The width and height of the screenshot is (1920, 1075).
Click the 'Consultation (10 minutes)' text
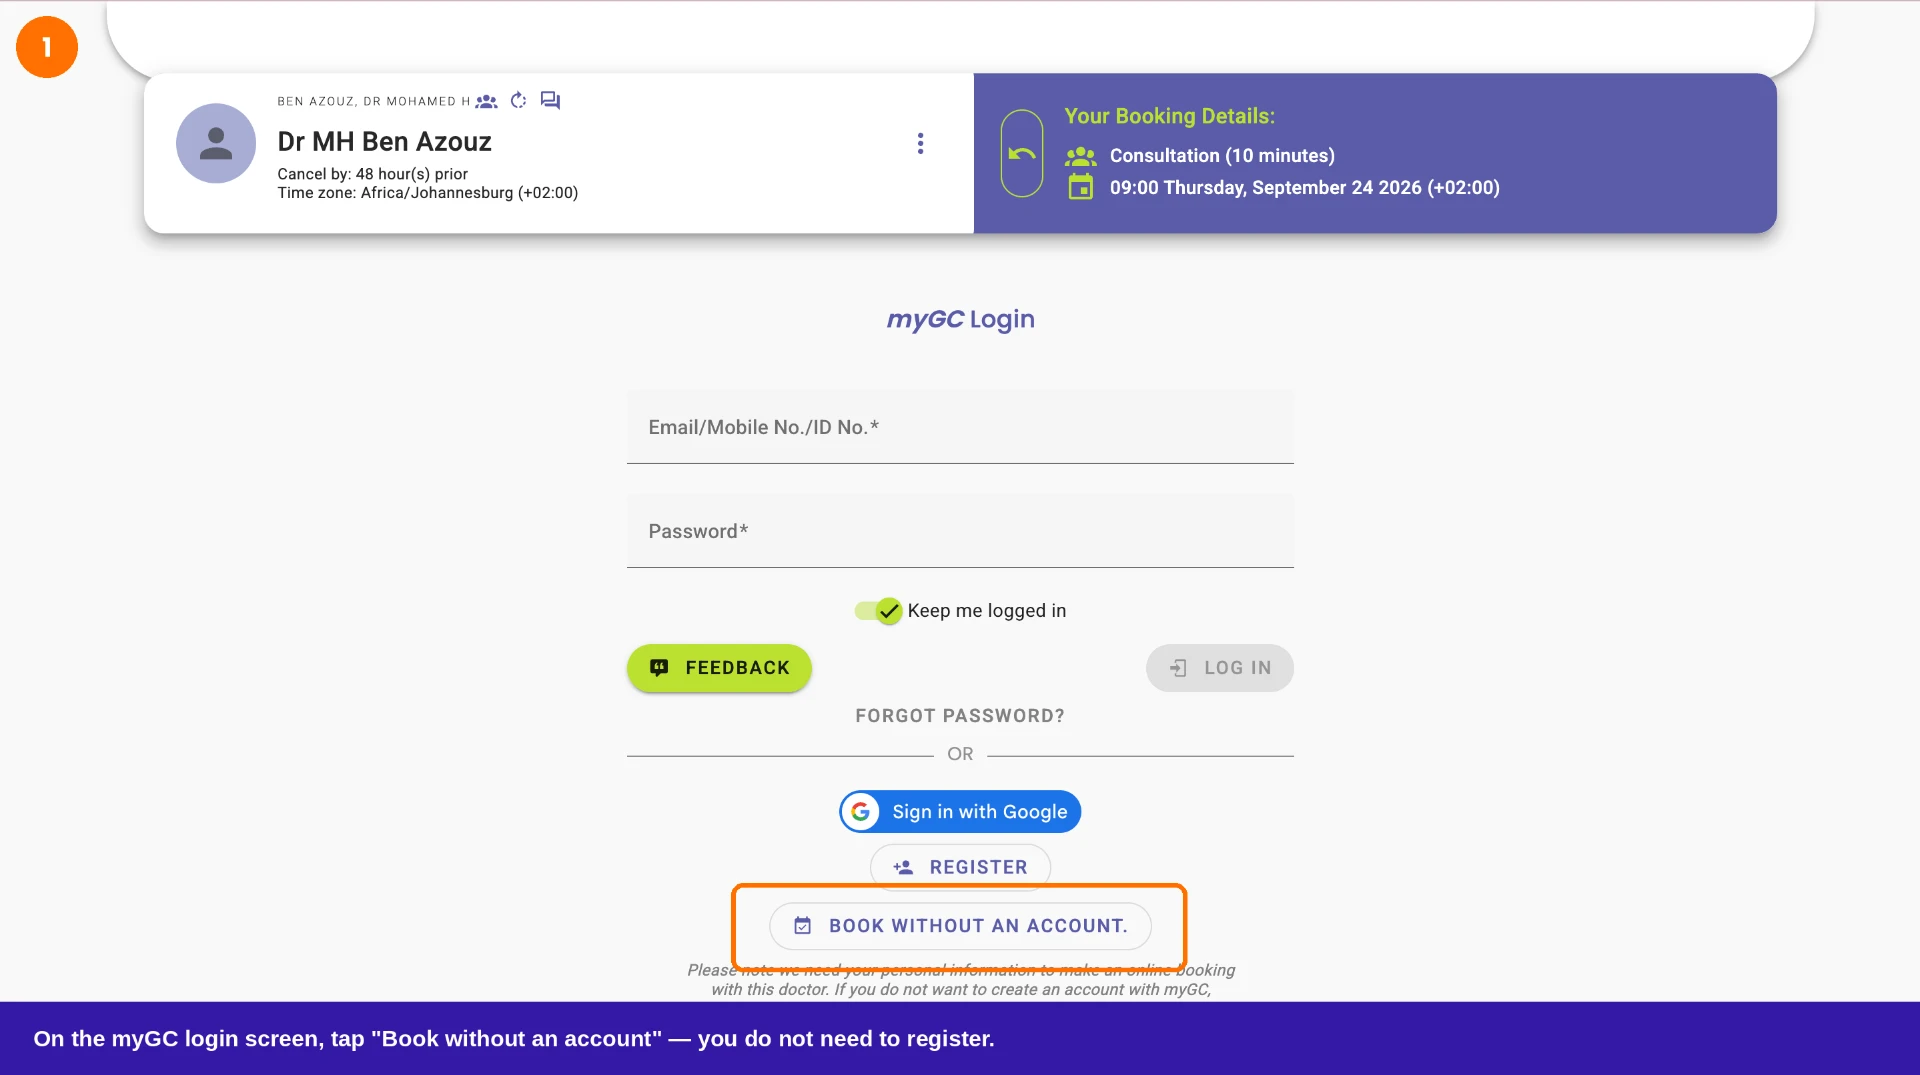click(x=1222, y=156)
